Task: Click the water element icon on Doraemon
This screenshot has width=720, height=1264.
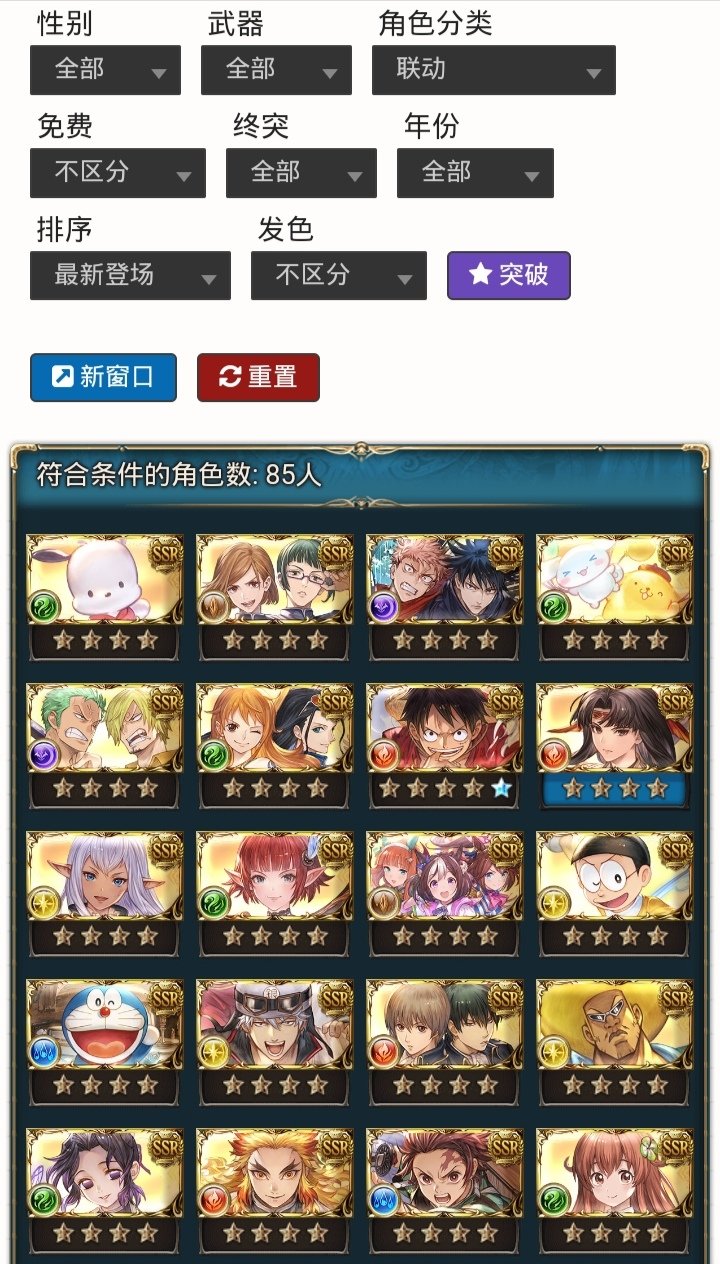Action: pyautogui.click(x=44, y=1053)
